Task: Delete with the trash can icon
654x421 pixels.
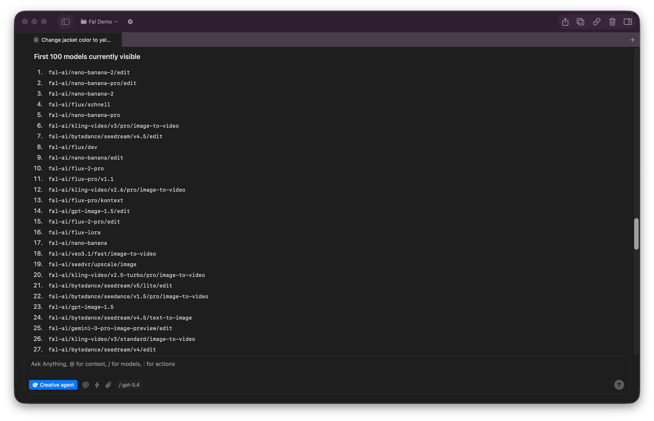Action: pos(612,22)
